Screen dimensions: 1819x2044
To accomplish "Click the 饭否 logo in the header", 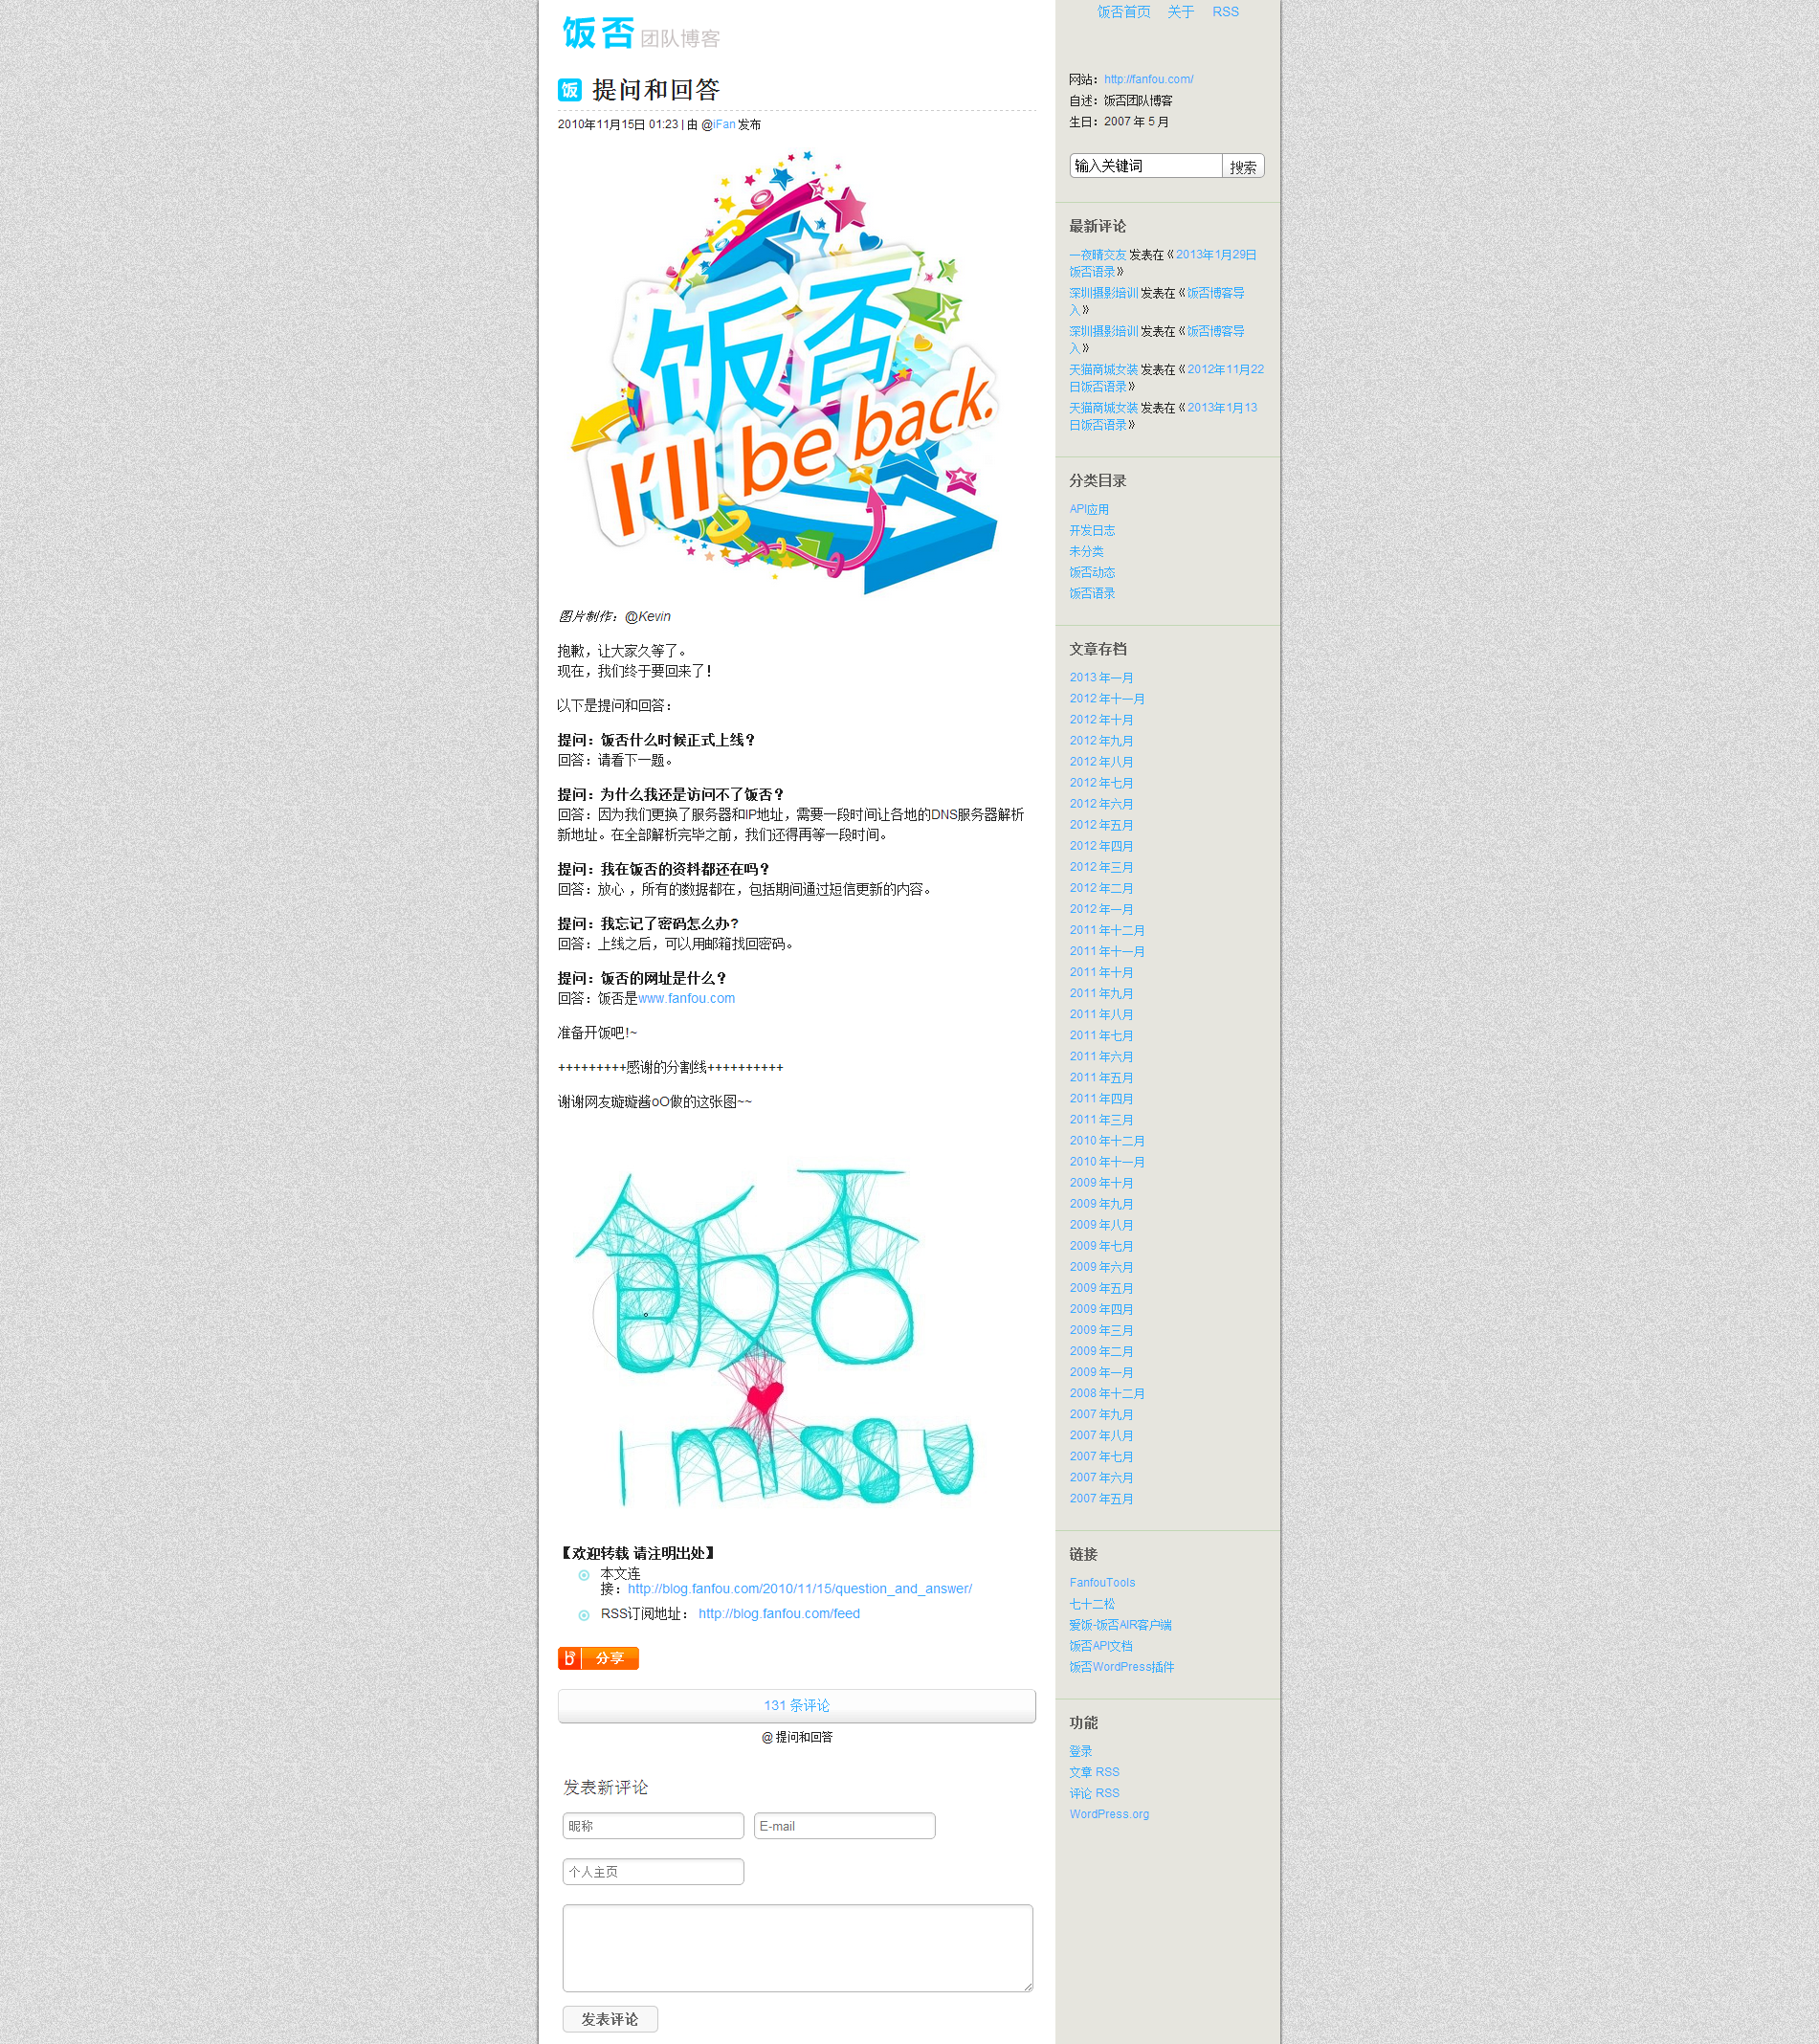I will click(x=597, y=33).
